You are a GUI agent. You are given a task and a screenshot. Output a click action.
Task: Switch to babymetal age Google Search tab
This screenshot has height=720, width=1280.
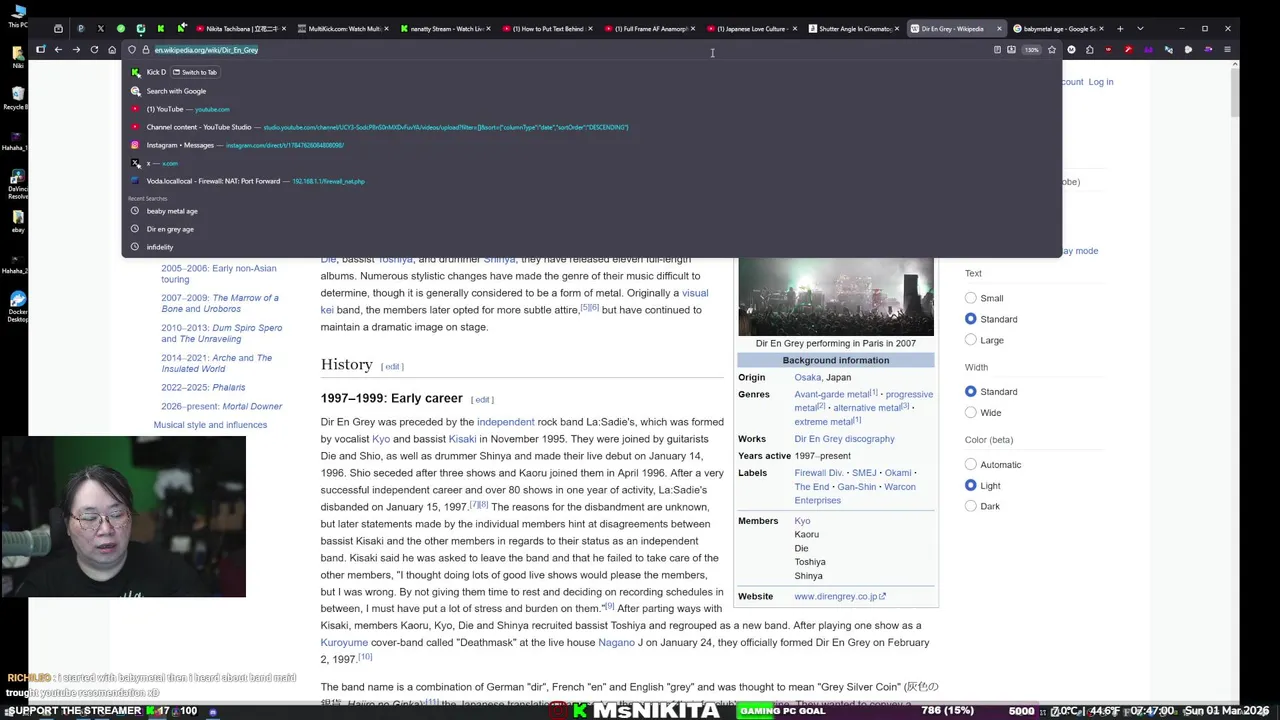pos(1057,29)
